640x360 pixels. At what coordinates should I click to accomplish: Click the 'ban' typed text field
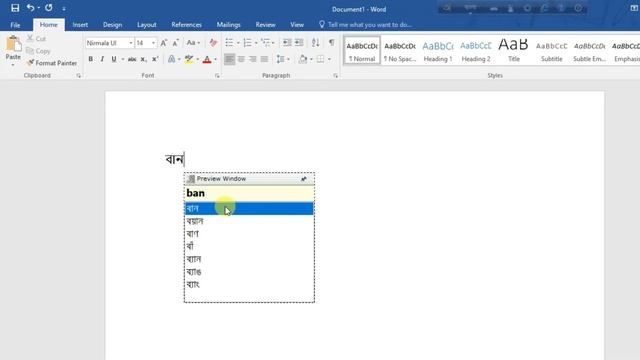click(249, 193)
